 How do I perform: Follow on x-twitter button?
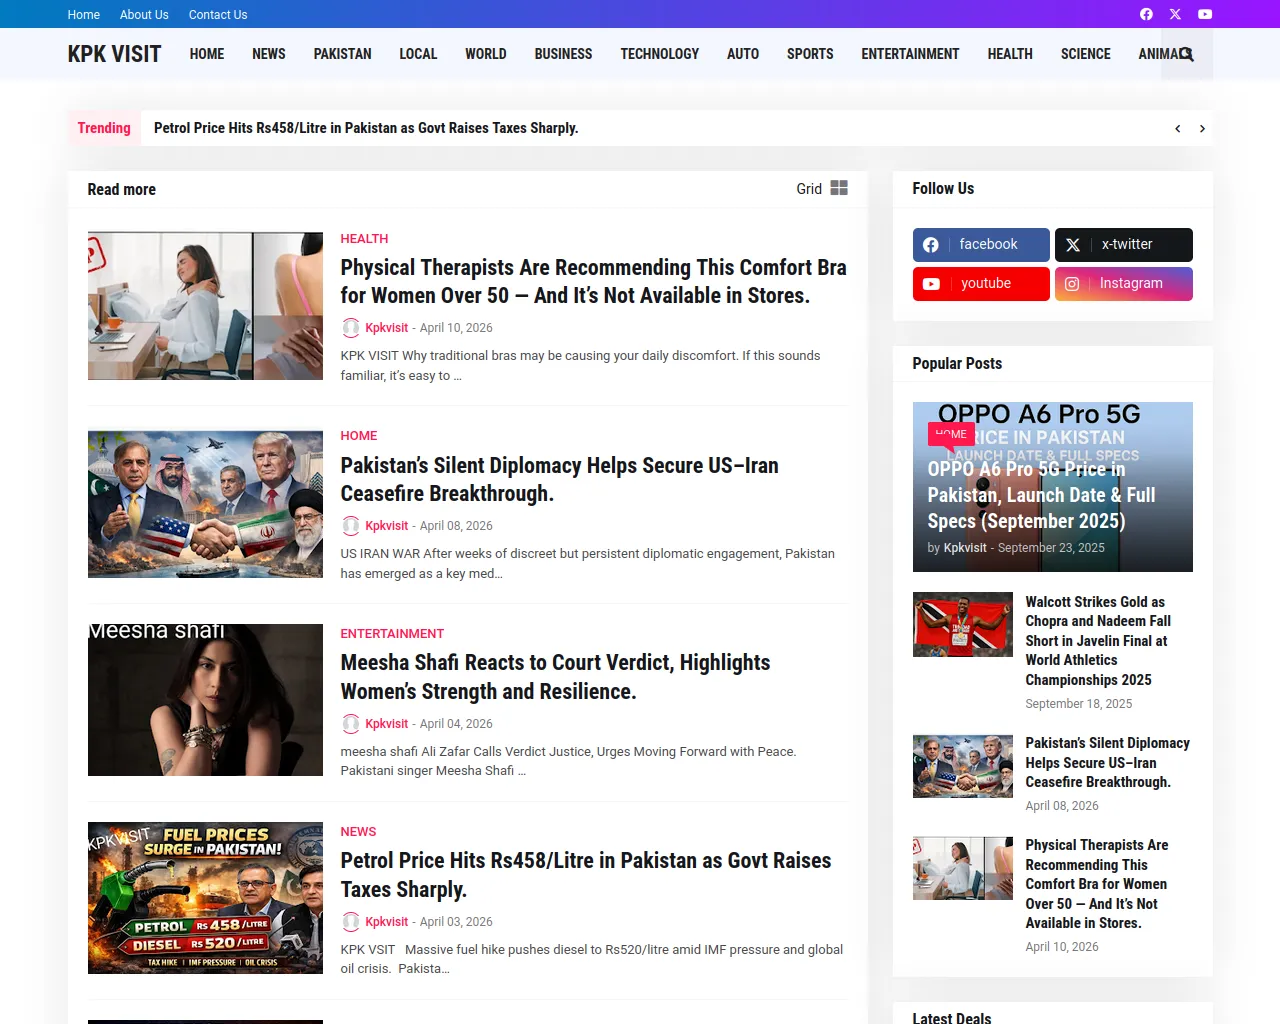pos(1124,245)
